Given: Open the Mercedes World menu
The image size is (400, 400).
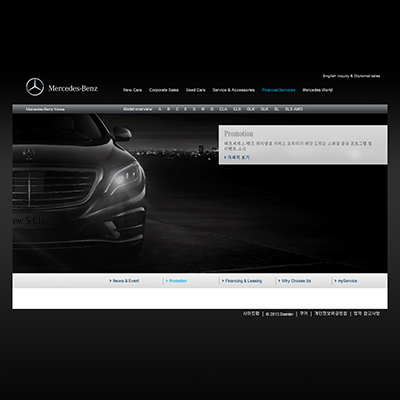Looking at the screenshot, I should [x=317, y=90].
